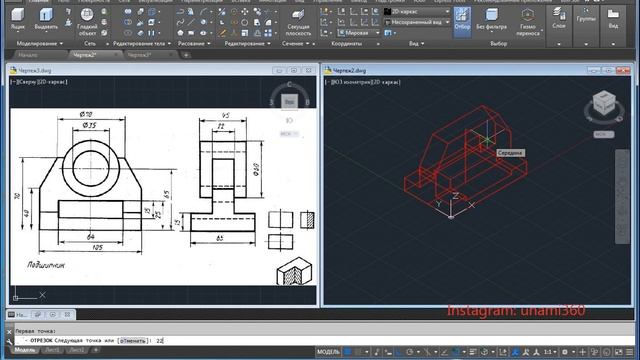Apply solid Subtract in Редактирование тела panel

128,22
